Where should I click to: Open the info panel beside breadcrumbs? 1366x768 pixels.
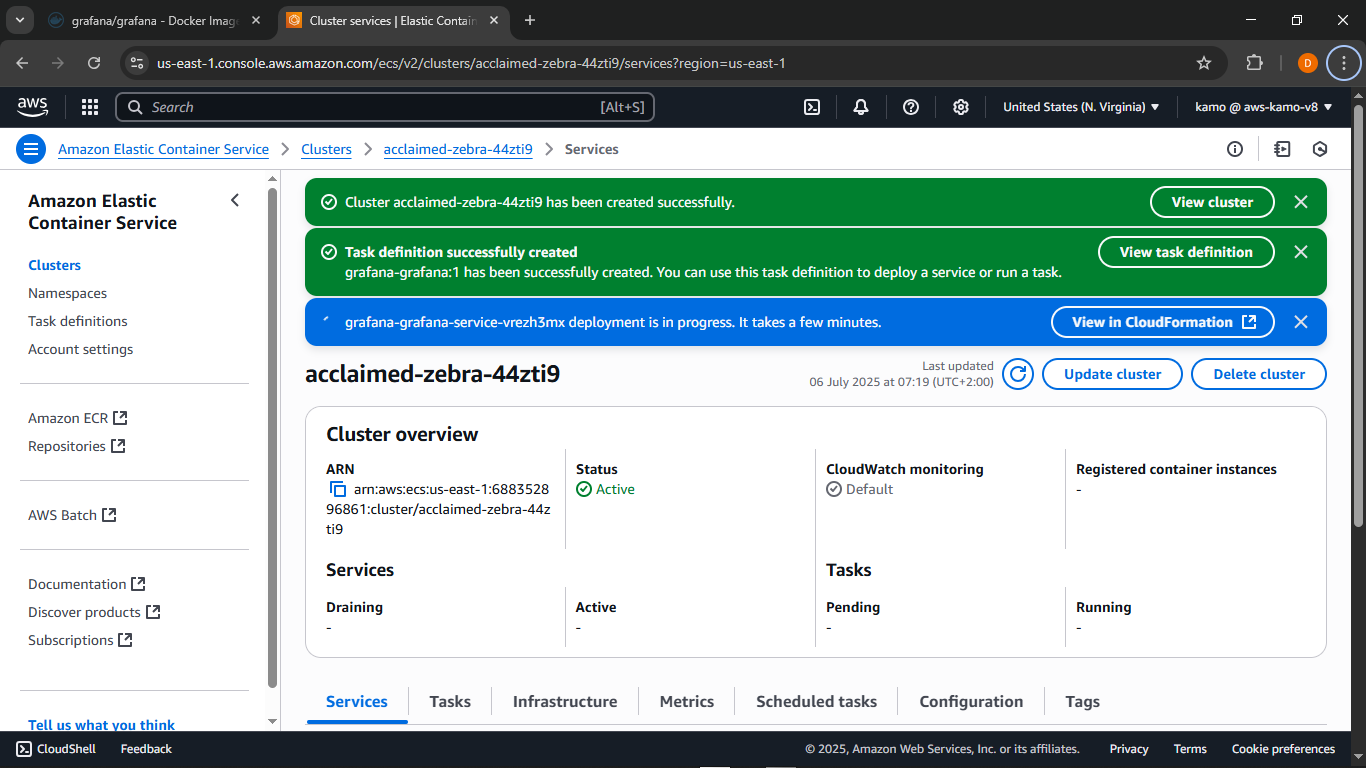[1235, 148]
